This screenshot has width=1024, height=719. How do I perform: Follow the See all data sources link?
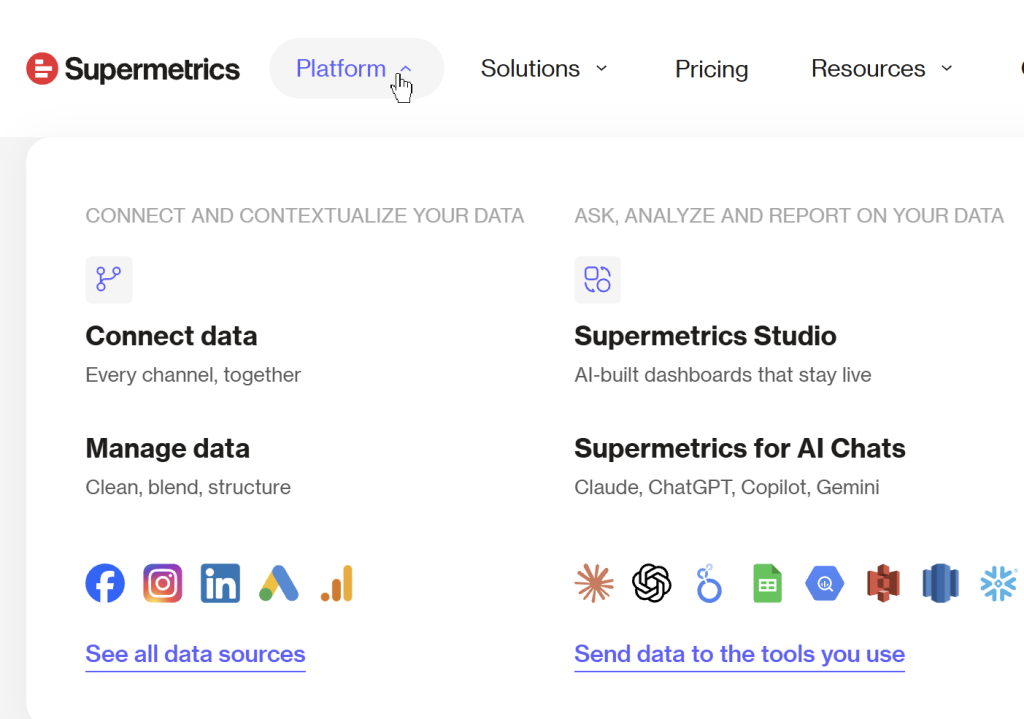pyautogui.click(x=195, y=654)
